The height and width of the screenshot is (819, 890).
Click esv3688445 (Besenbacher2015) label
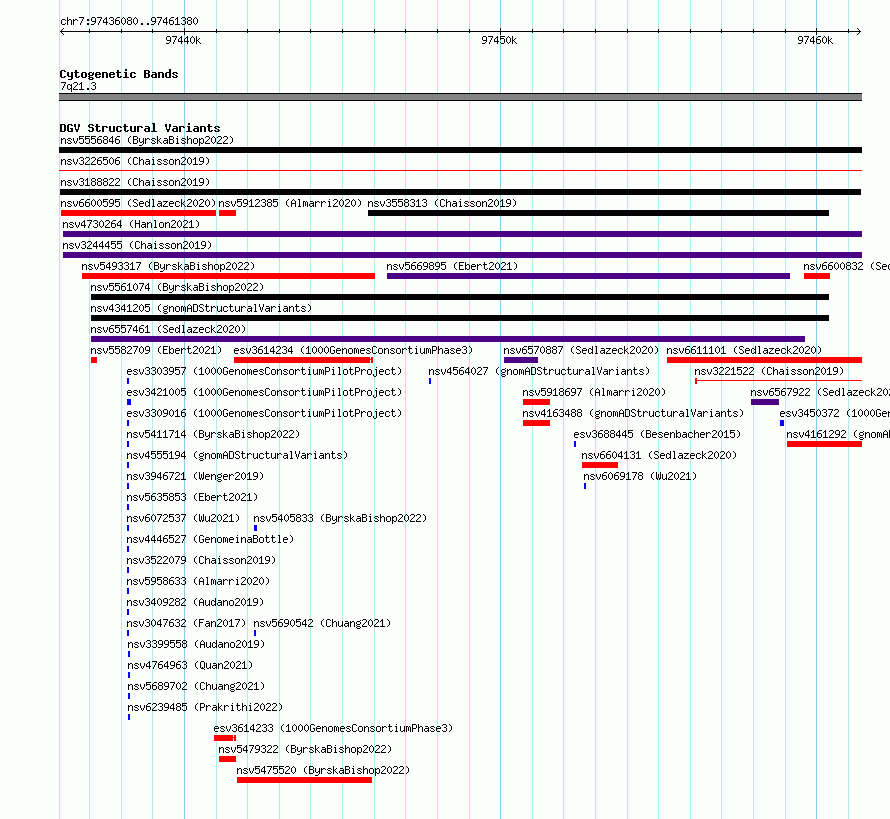point(657,434)
